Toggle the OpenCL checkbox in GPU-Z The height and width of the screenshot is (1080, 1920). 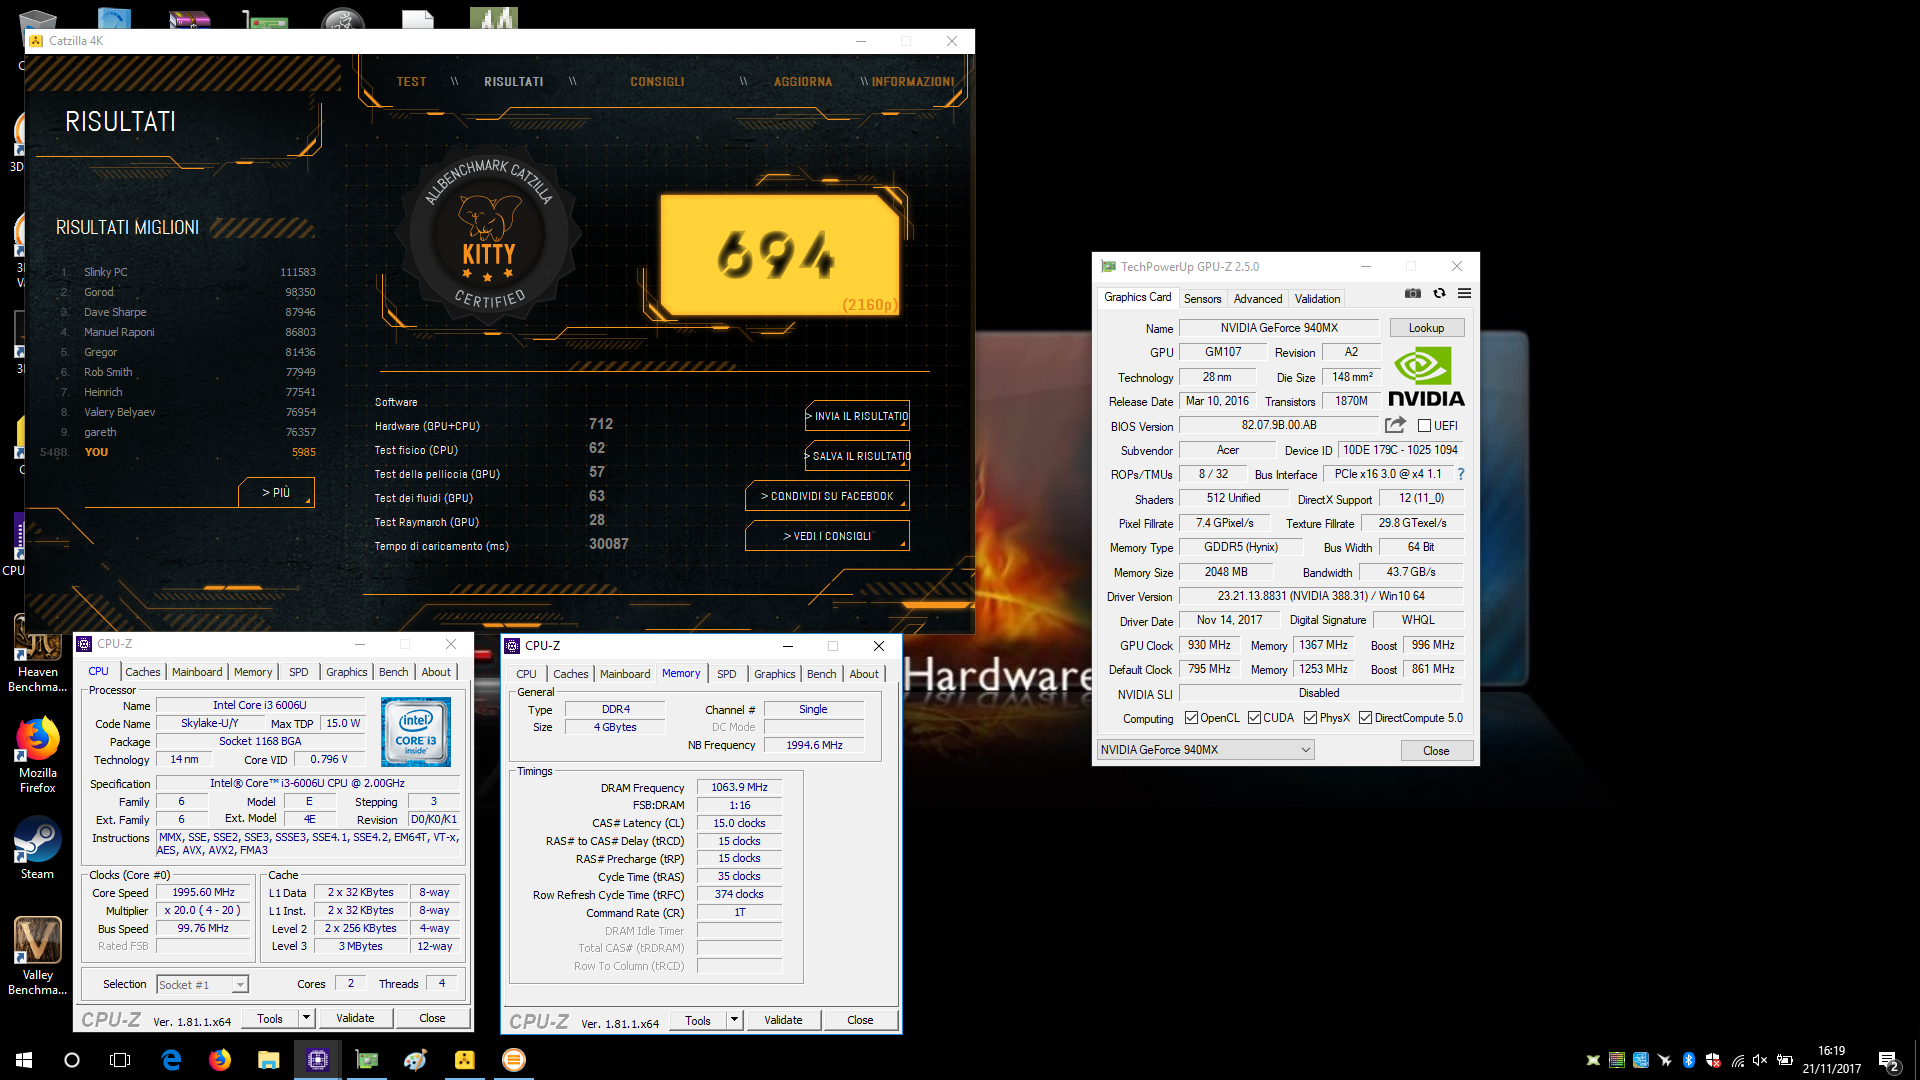[x=1191, y=718]
